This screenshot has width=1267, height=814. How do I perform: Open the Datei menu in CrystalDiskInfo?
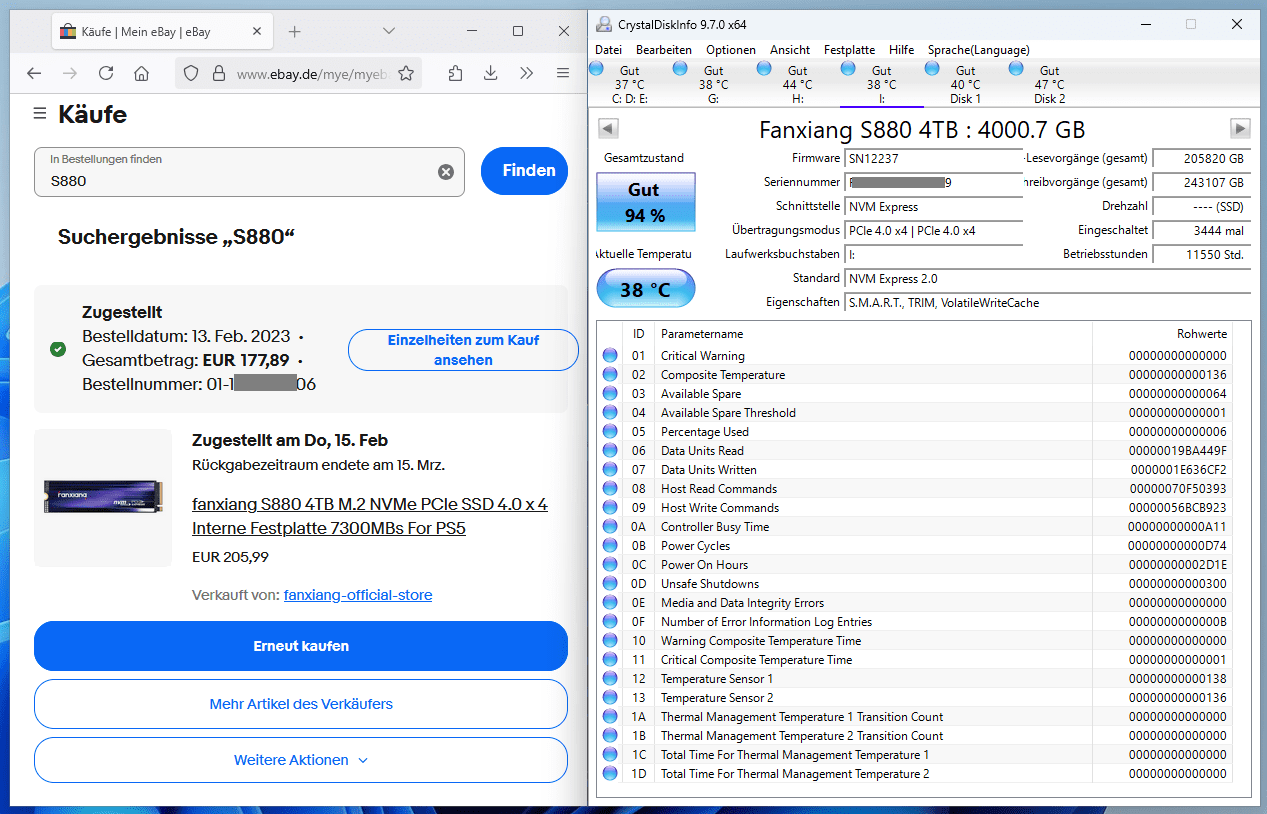[608, 50]
